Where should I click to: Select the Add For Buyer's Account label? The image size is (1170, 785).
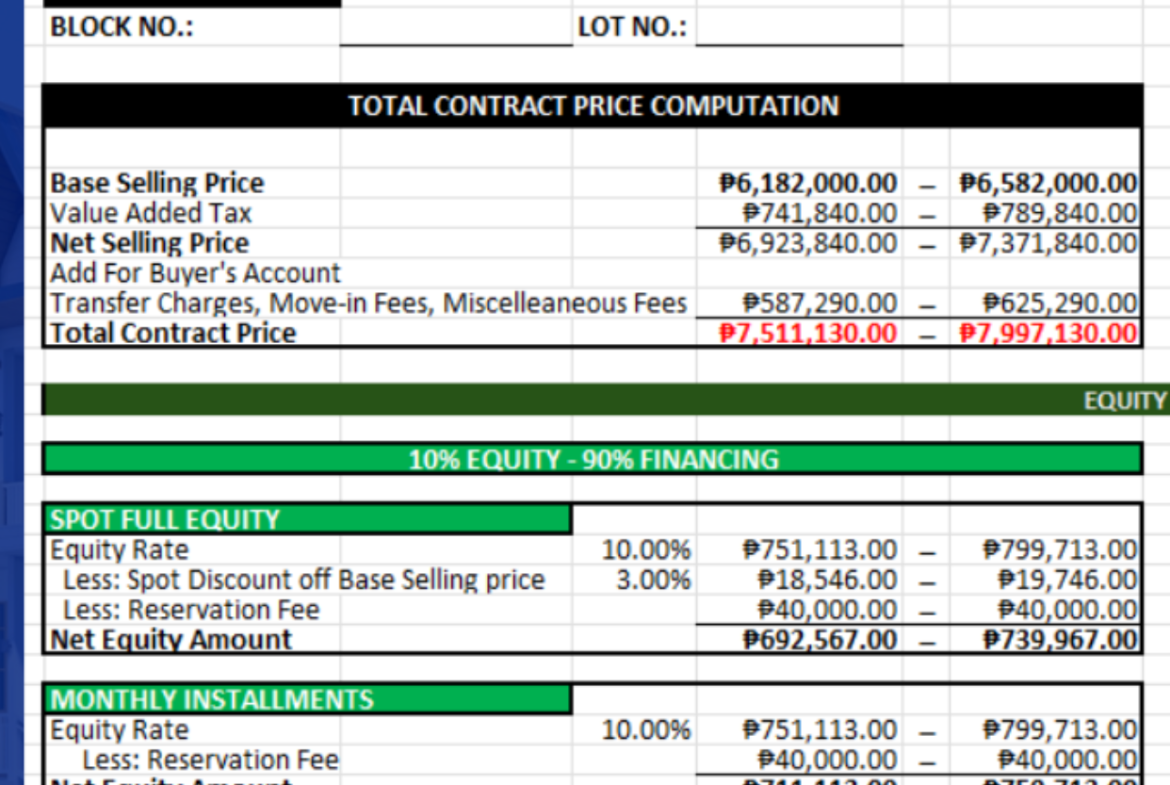pyautogui.click(x=196, y=273)
